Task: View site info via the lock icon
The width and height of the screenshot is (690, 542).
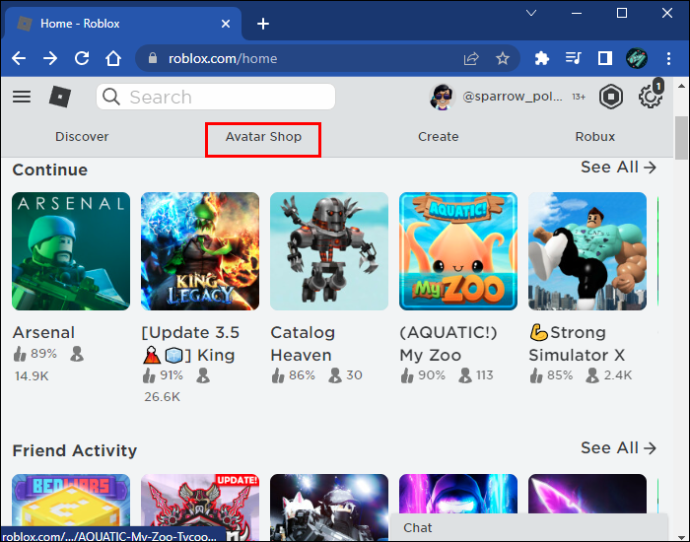Action: pyautogui.click(x=153, y=58)
